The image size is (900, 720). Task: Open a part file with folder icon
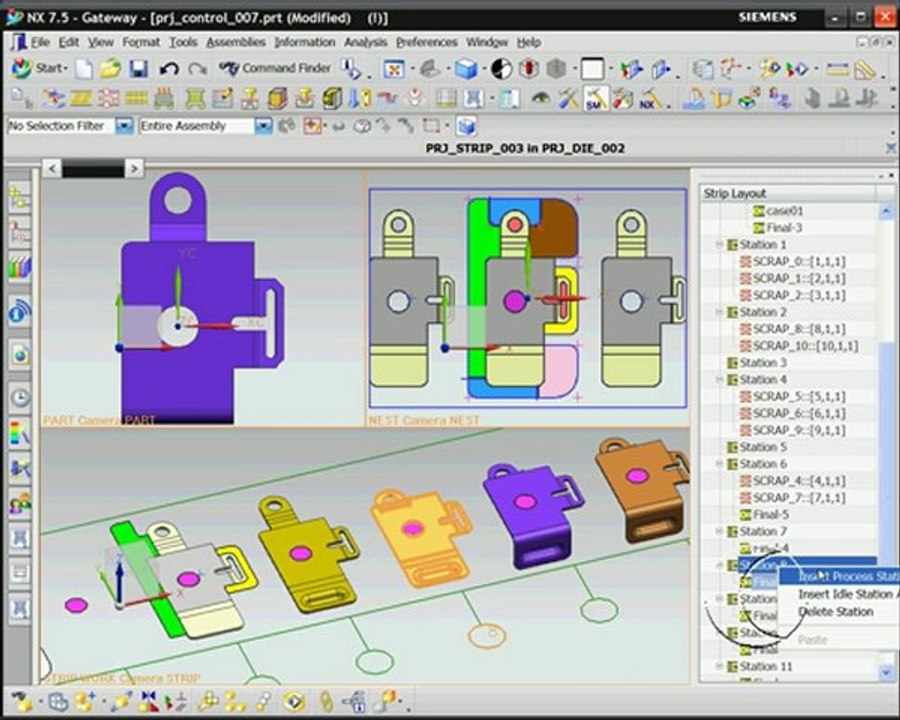(111, 69)
